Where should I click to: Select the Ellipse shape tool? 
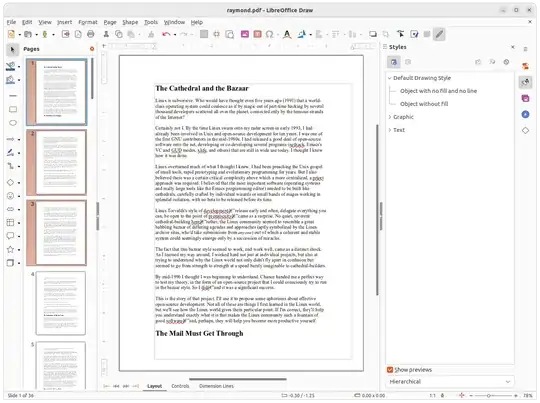point(13,123)
